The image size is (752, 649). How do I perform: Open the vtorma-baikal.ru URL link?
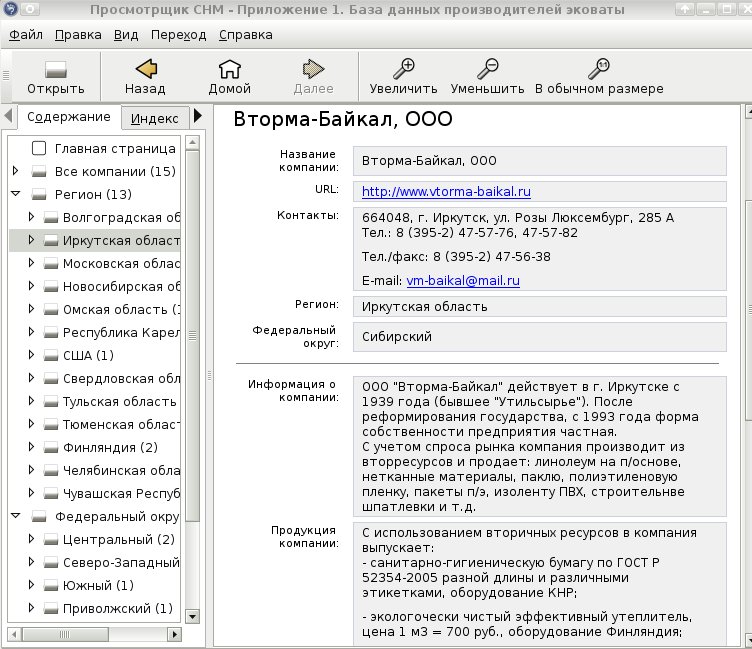446,192
